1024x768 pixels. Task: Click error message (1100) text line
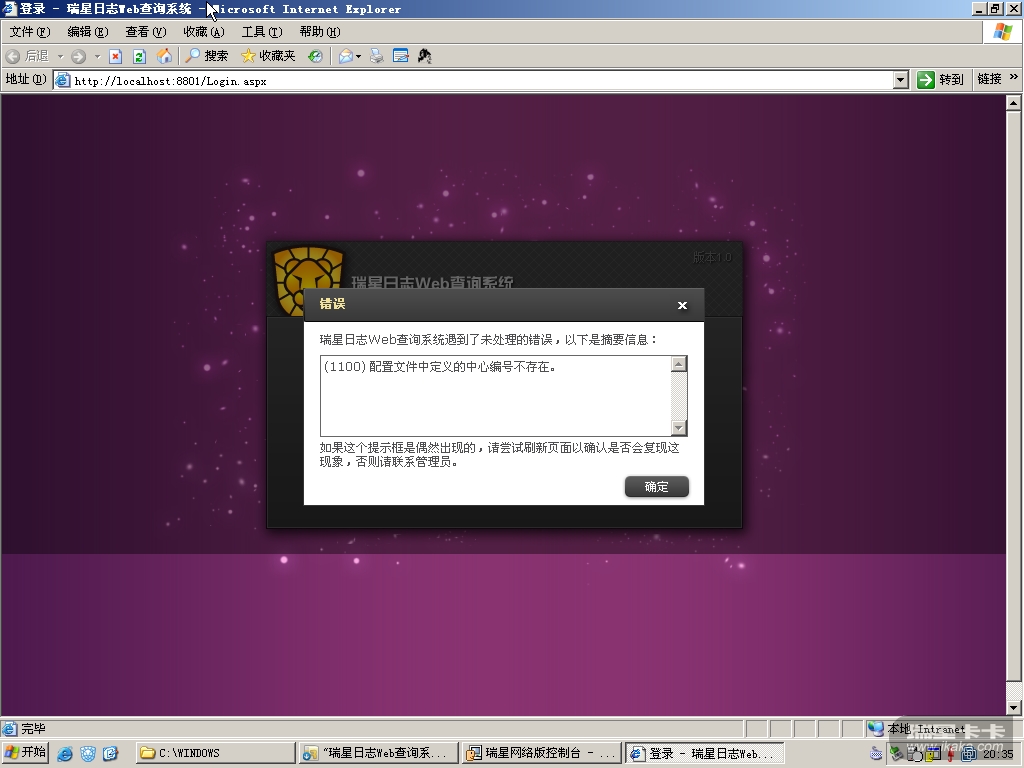coord(440,367)
